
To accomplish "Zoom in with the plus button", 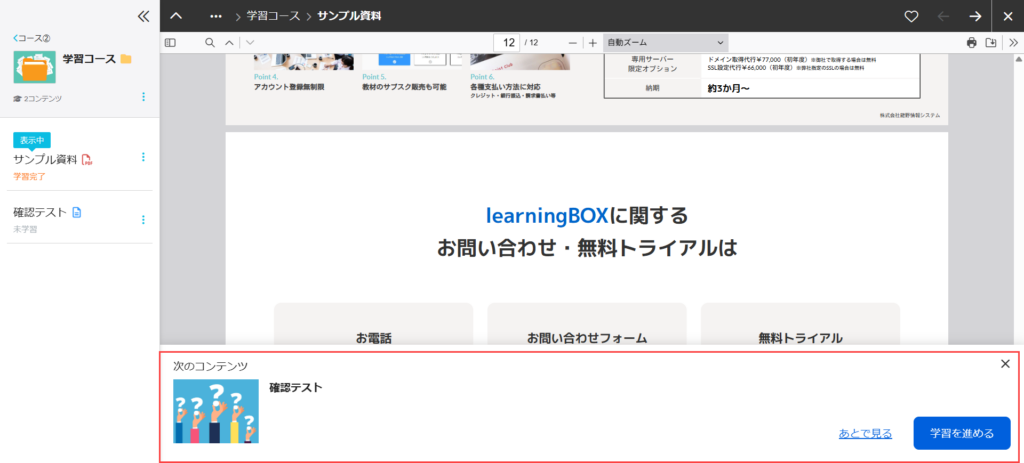I will pyautogui.click(x=592, y=42).
